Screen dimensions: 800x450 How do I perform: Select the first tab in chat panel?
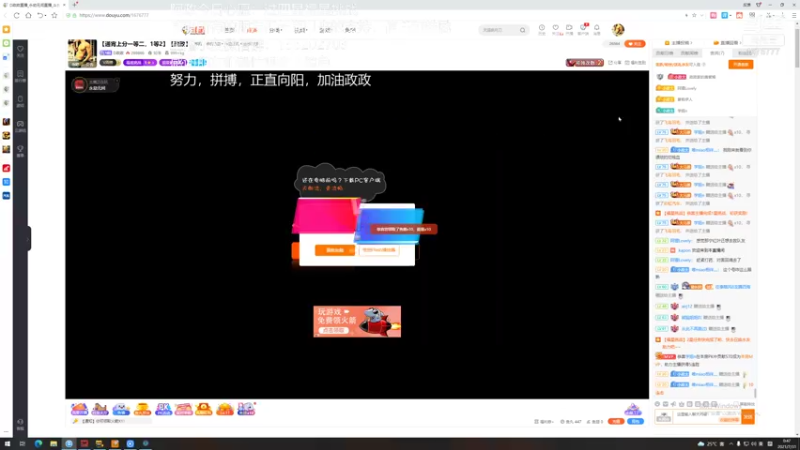point(664,53)
